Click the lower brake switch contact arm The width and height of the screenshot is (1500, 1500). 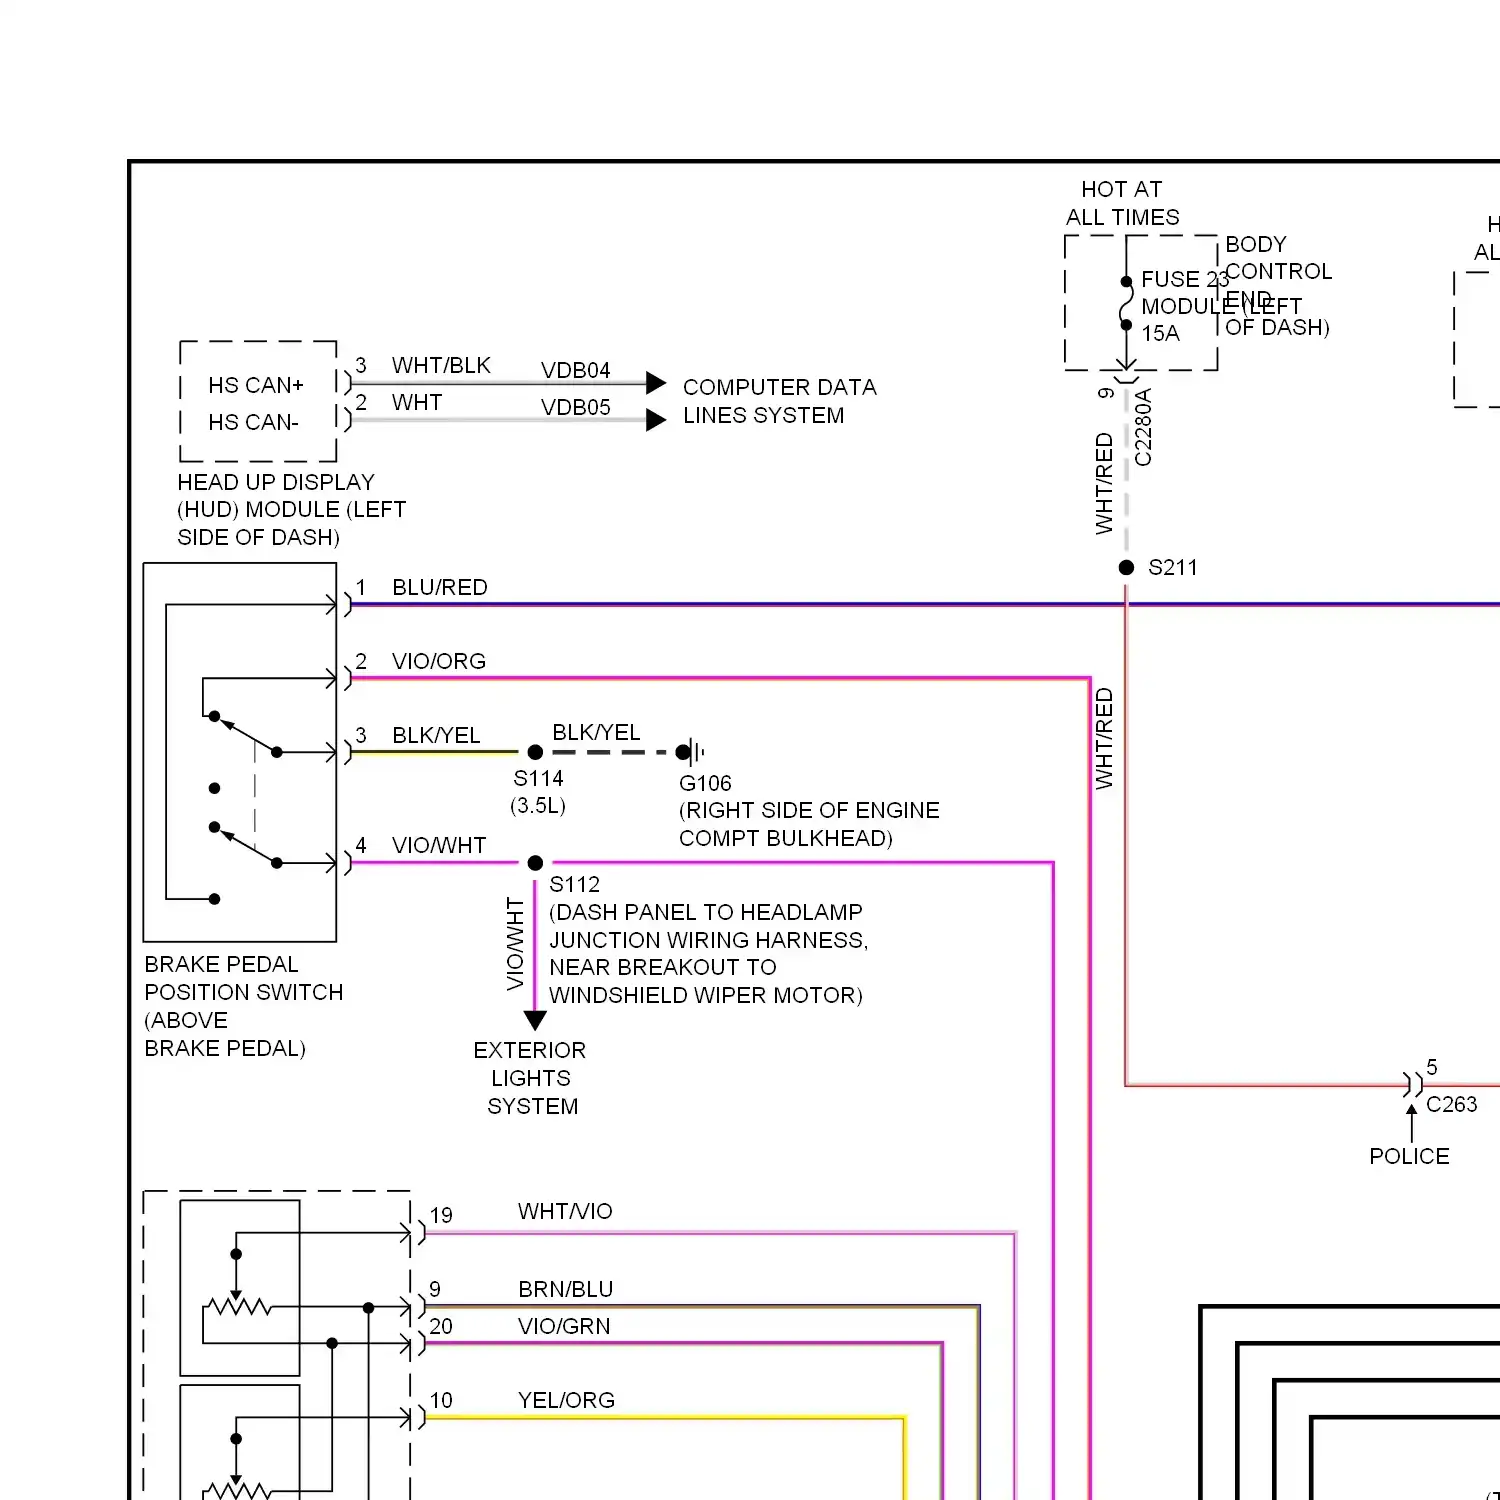246,845
